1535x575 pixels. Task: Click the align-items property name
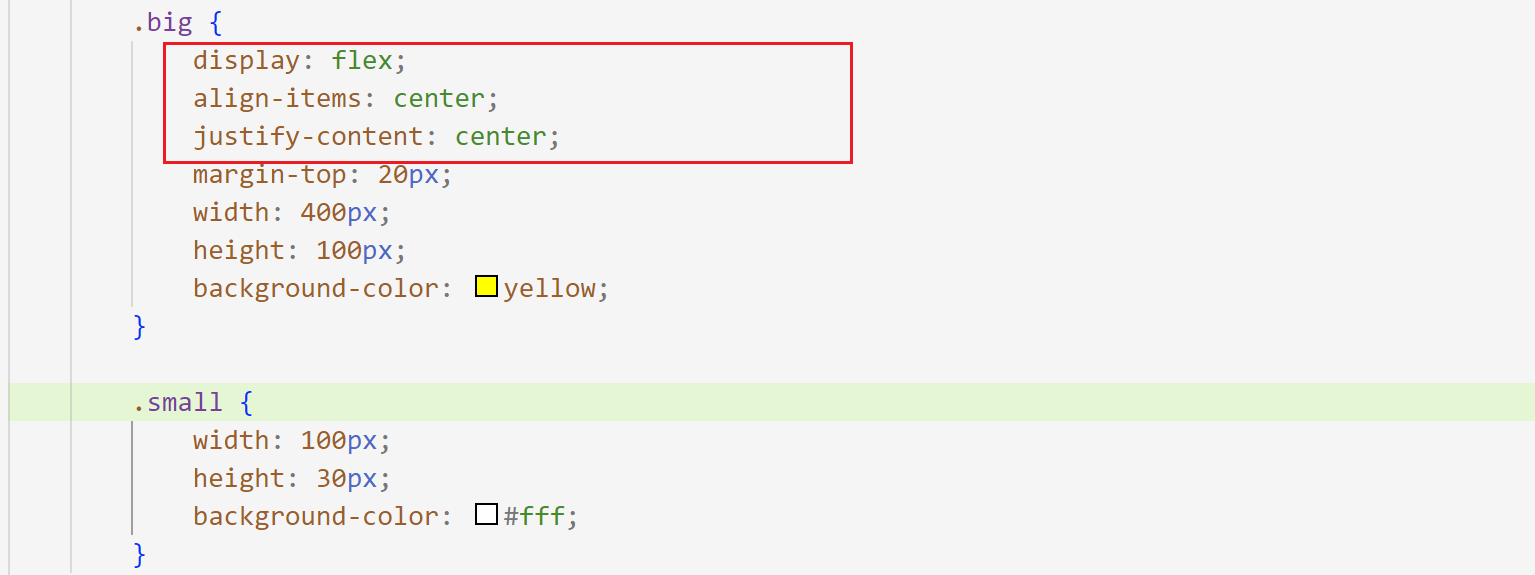(x=277, y=99)
